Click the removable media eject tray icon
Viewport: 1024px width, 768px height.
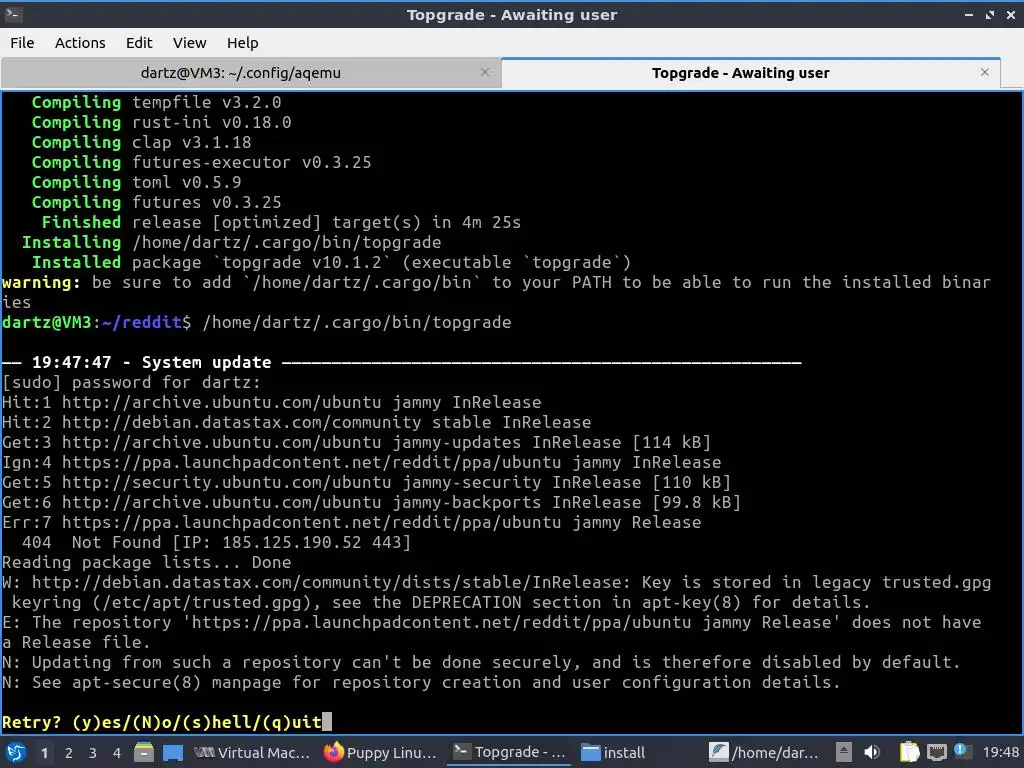click(844, 753)
